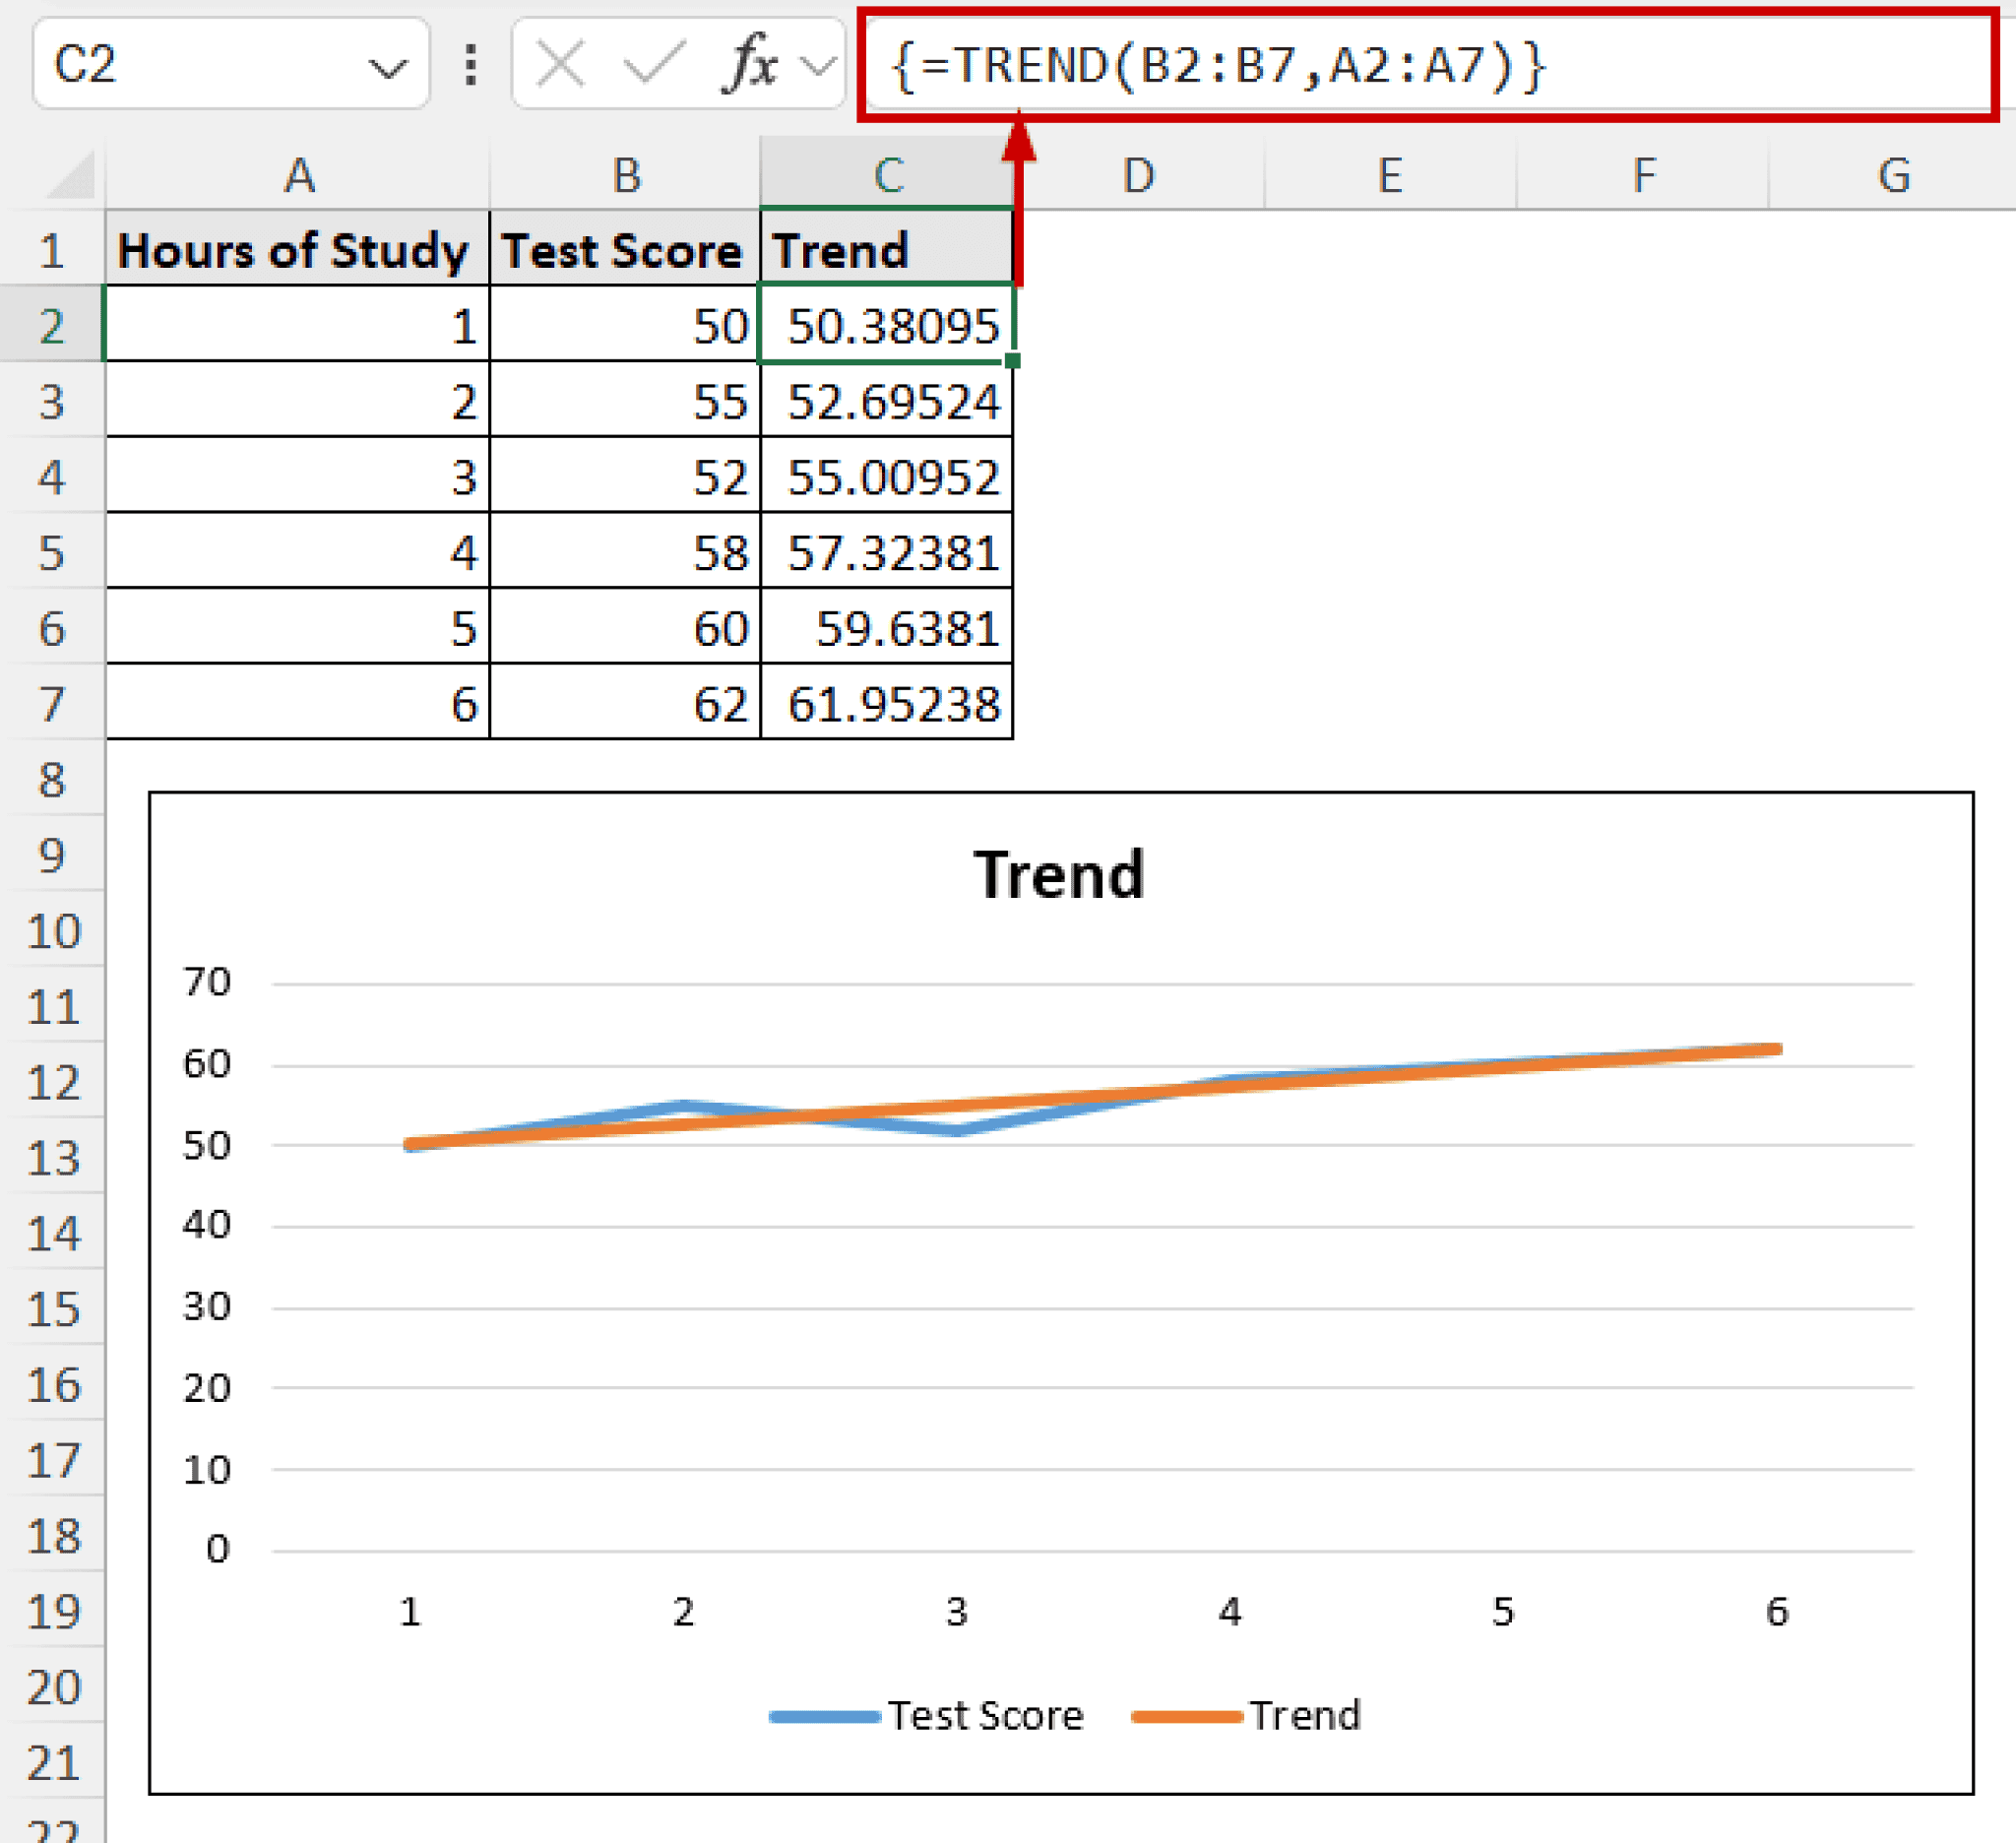Click the Enter checkmark formula button

(654, 66)
